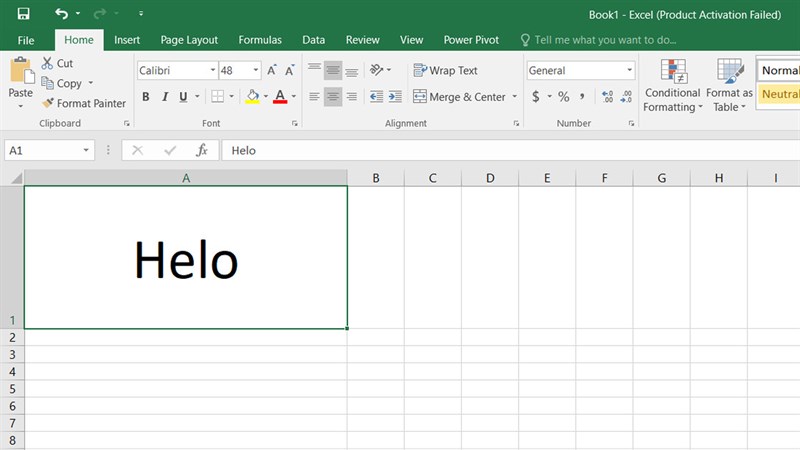Viewport: 800px width, 450px height.
Task: Apply percent style
Action: pos(563,96)
